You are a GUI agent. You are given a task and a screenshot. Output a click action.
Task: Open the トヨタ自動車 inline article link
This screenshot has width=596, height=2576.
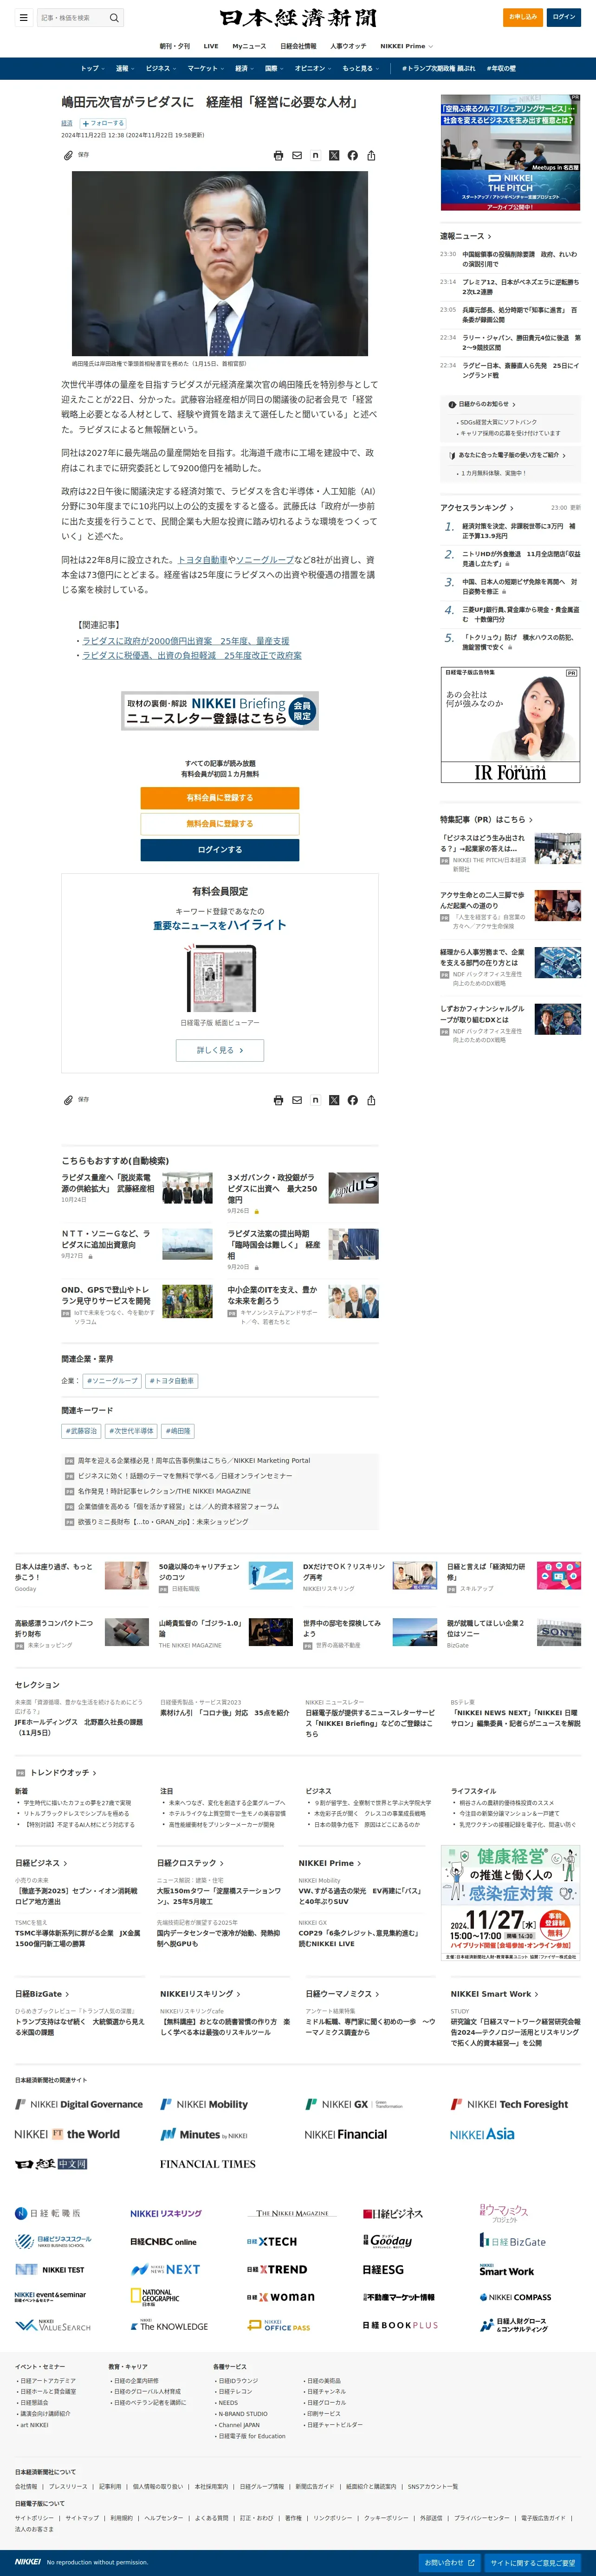(x=203, y=560)
